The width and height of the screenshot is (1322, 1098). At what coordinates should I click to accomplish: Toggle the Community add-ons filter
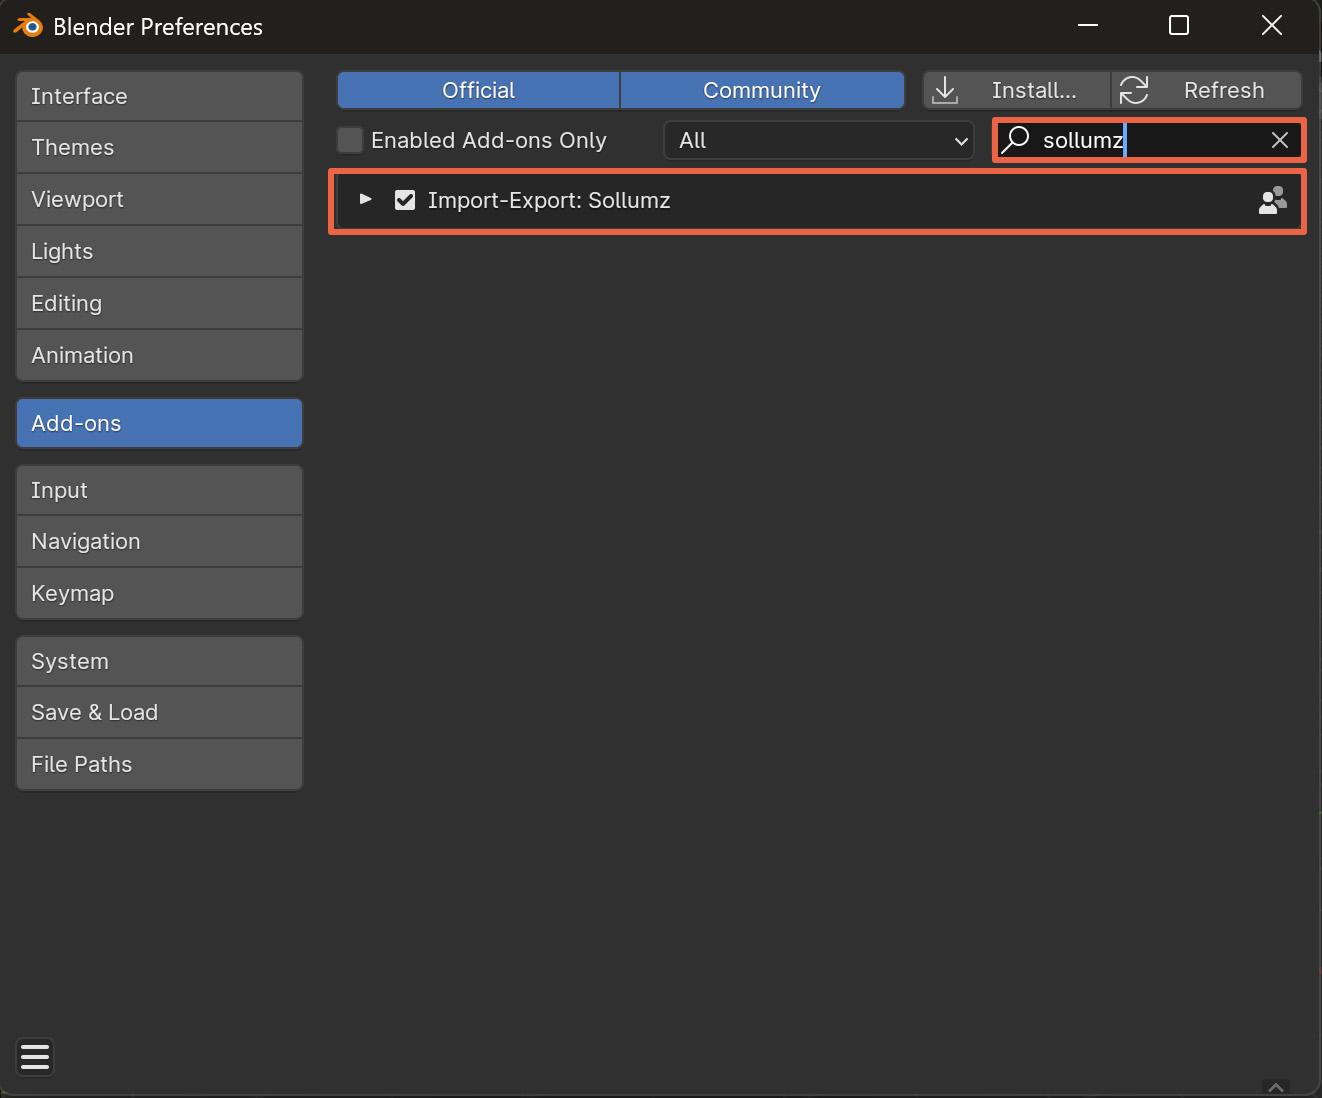pos(761,90)
